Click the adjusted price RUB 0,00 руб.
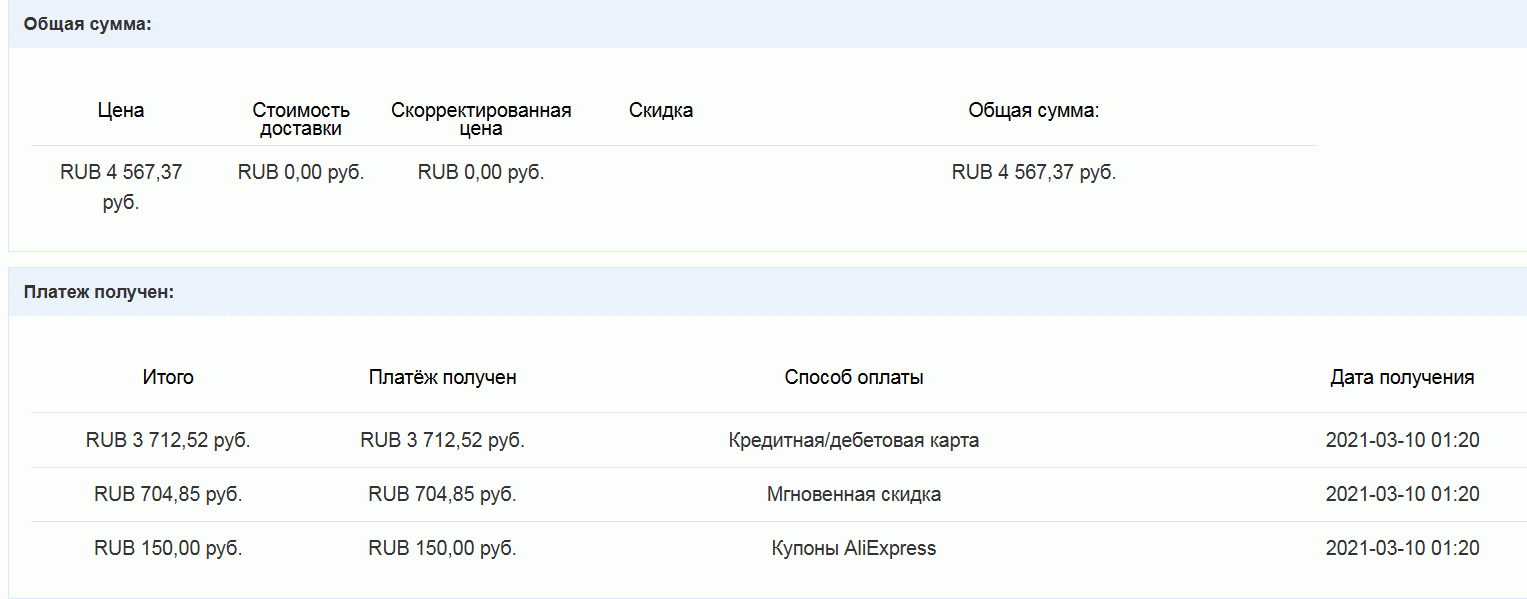Viewport: 1527px width, 599px height. [481, 172]
